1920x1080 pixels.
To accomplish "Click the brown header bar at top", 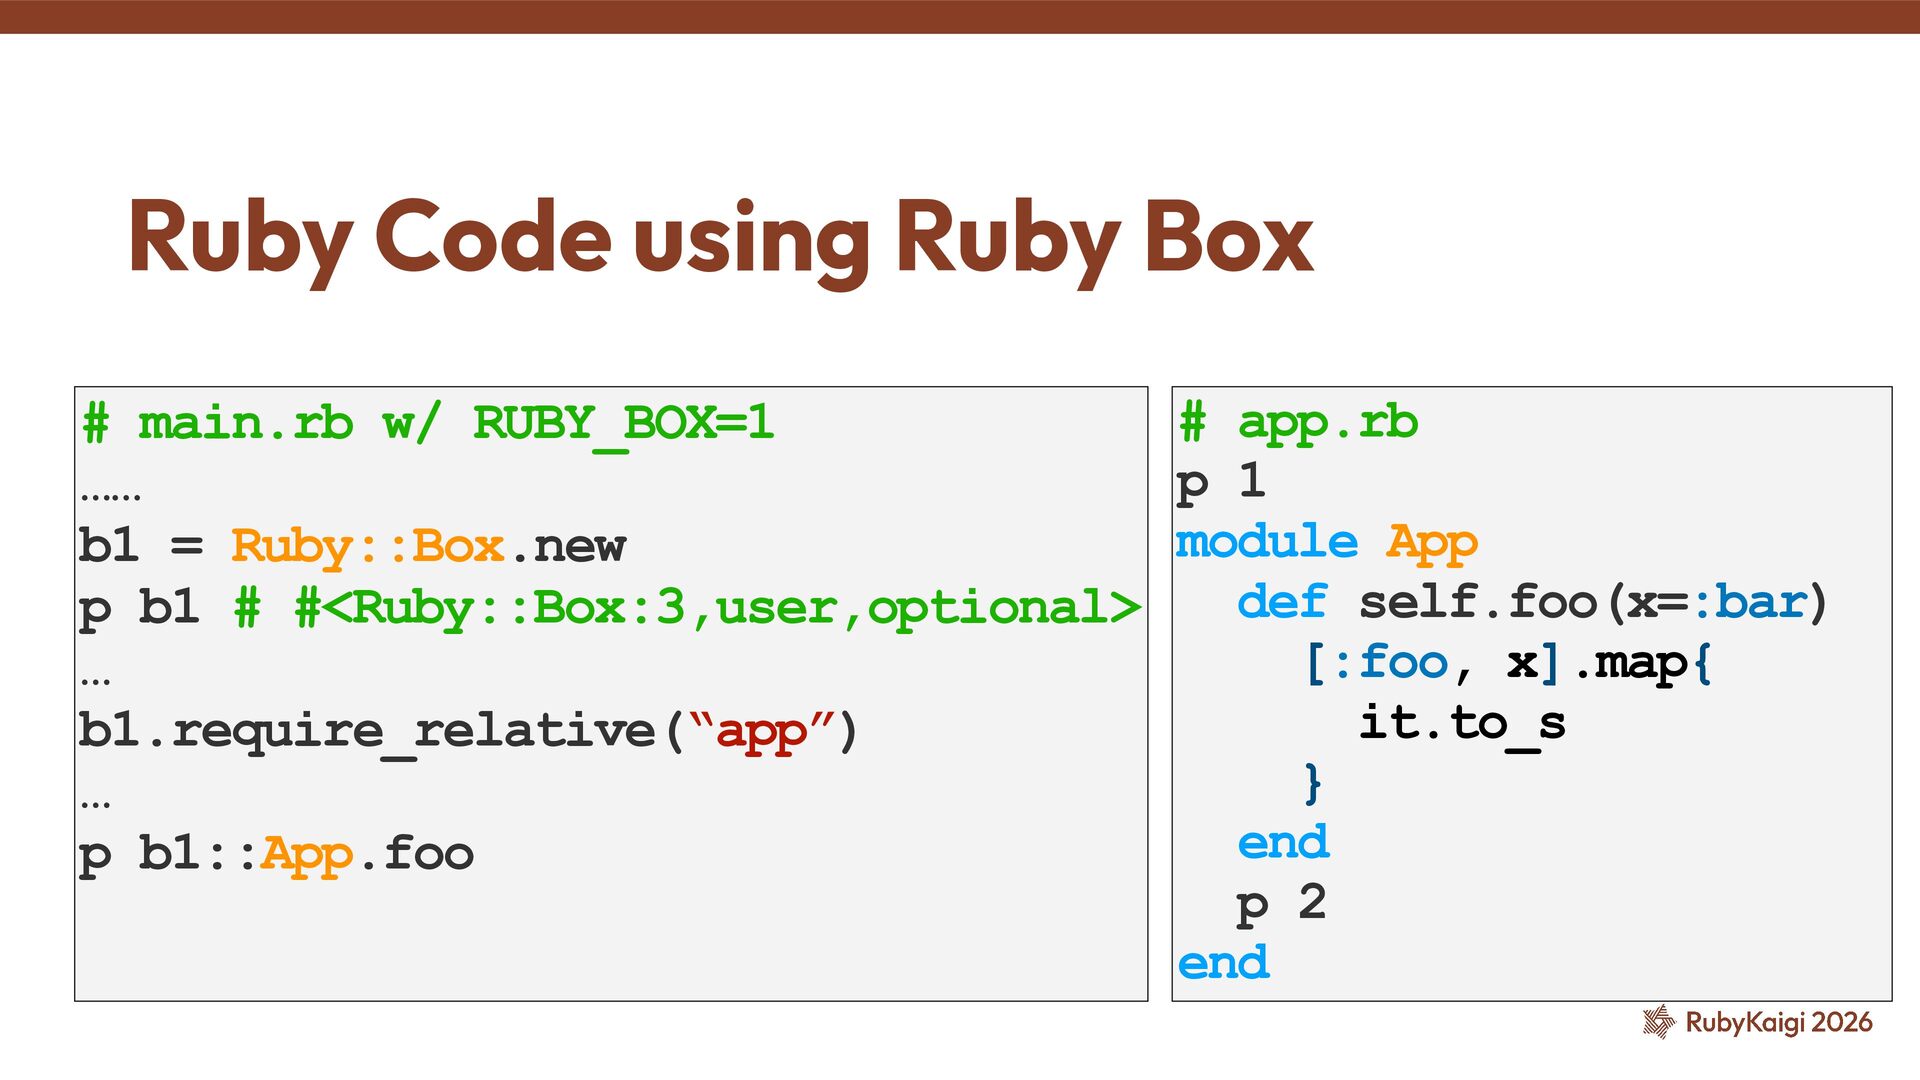I will point(960,16).
